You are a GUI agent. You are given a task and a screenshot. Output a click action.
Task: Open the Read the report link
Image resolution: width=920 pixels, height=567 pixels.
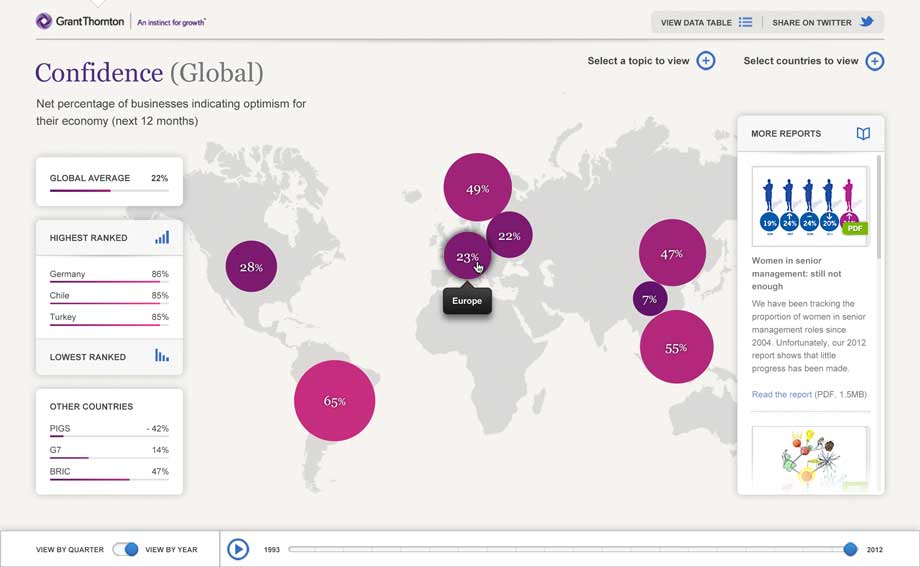(782, 395)
